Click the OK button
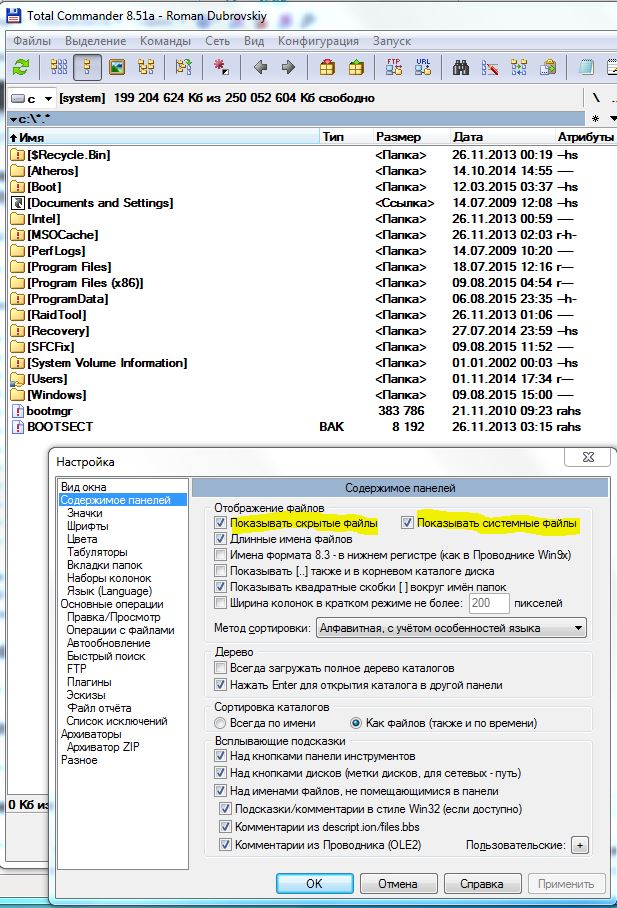The image size is (617, 908). [314, 884]
